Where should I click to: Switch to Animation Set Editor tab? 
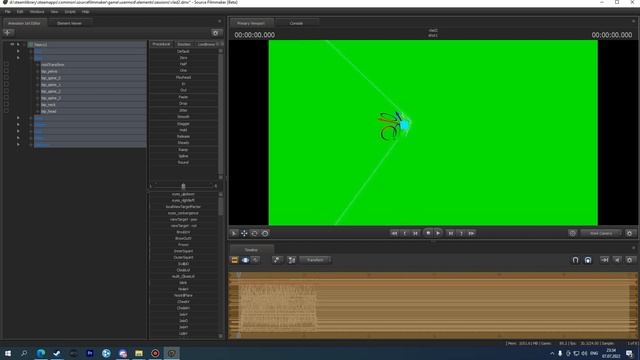24,23
